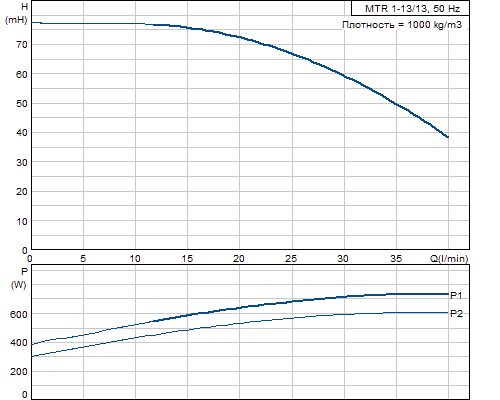Click the 15 tick on flow axis
Viewport: 500px width, 400px height.
(187, 259)
